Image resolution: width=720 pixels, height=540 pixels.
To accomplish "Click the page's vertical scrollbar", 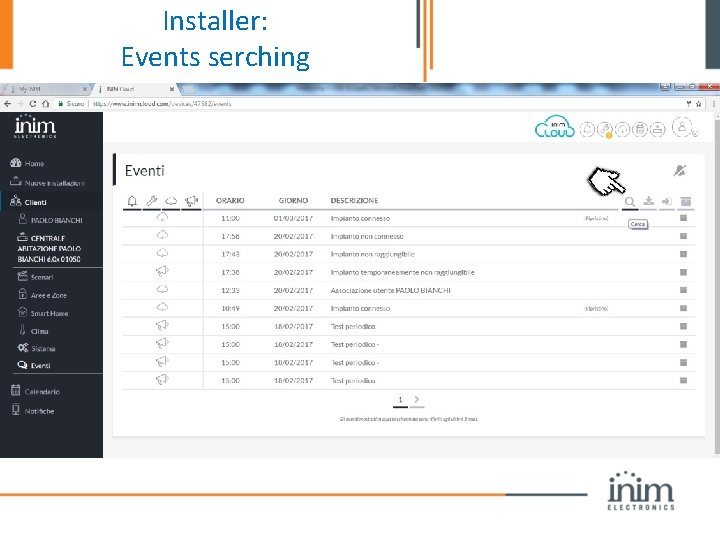I will [x=717, y=285].
